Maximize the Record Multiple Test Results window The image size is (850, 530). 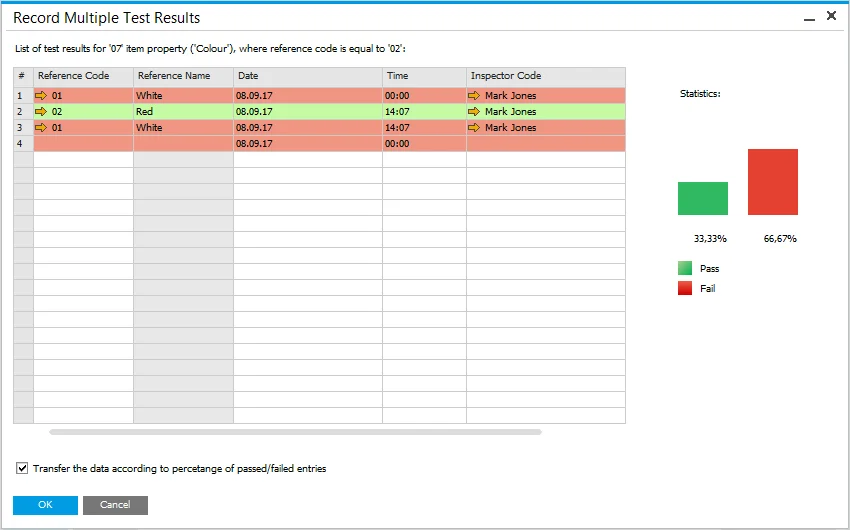point(810,17)
